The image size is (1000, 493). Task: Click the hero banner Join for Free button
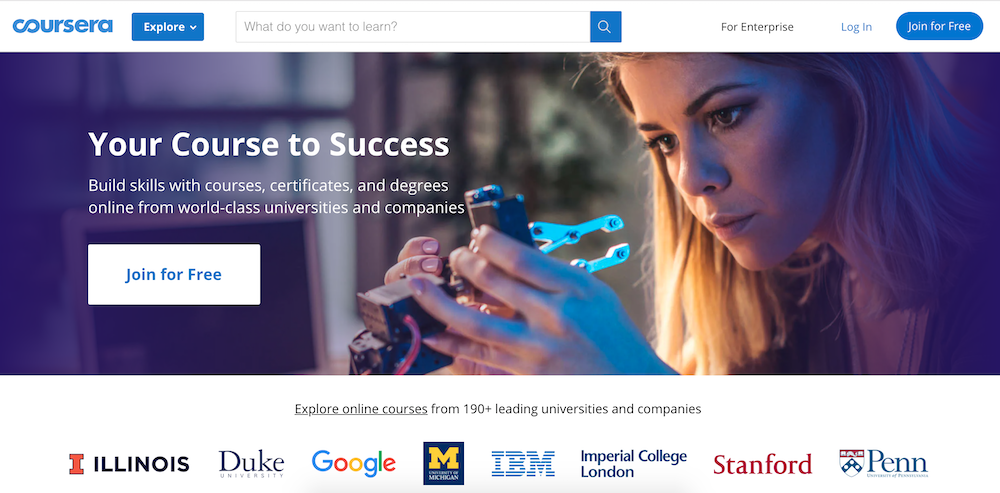tap(174, 274)
